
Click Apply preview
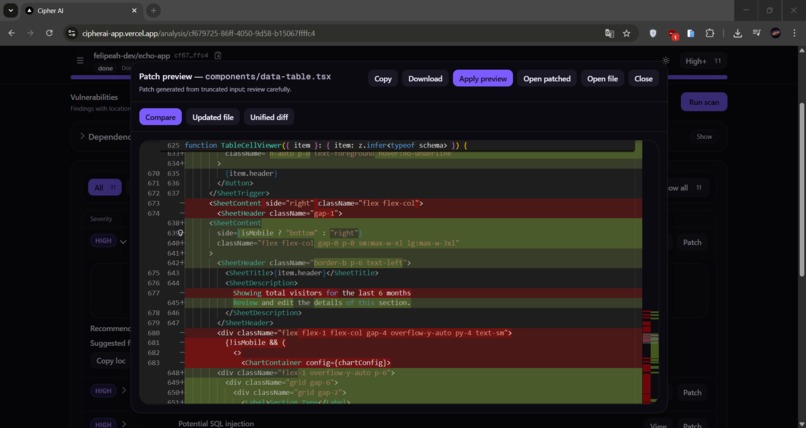point(483,79)
